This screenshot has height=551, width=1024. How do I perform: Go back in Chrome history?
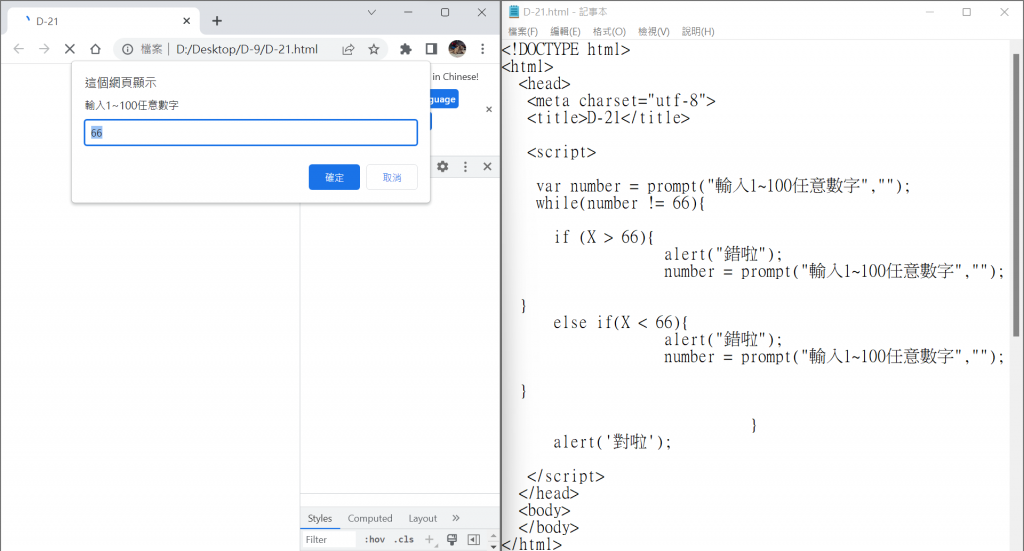tap(19, 49)
